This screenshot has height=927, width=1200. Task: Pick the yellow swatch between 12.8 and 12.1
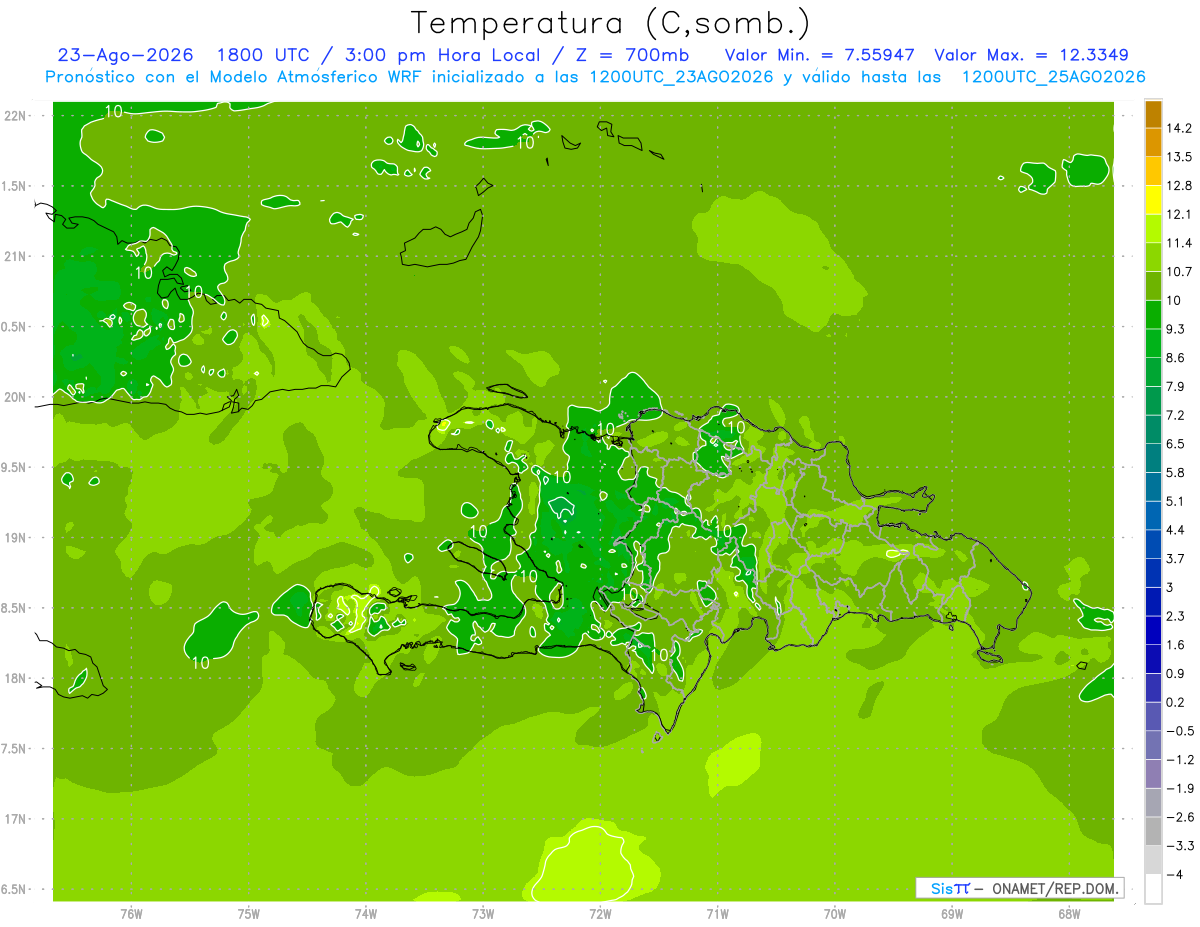[1153, 200]
